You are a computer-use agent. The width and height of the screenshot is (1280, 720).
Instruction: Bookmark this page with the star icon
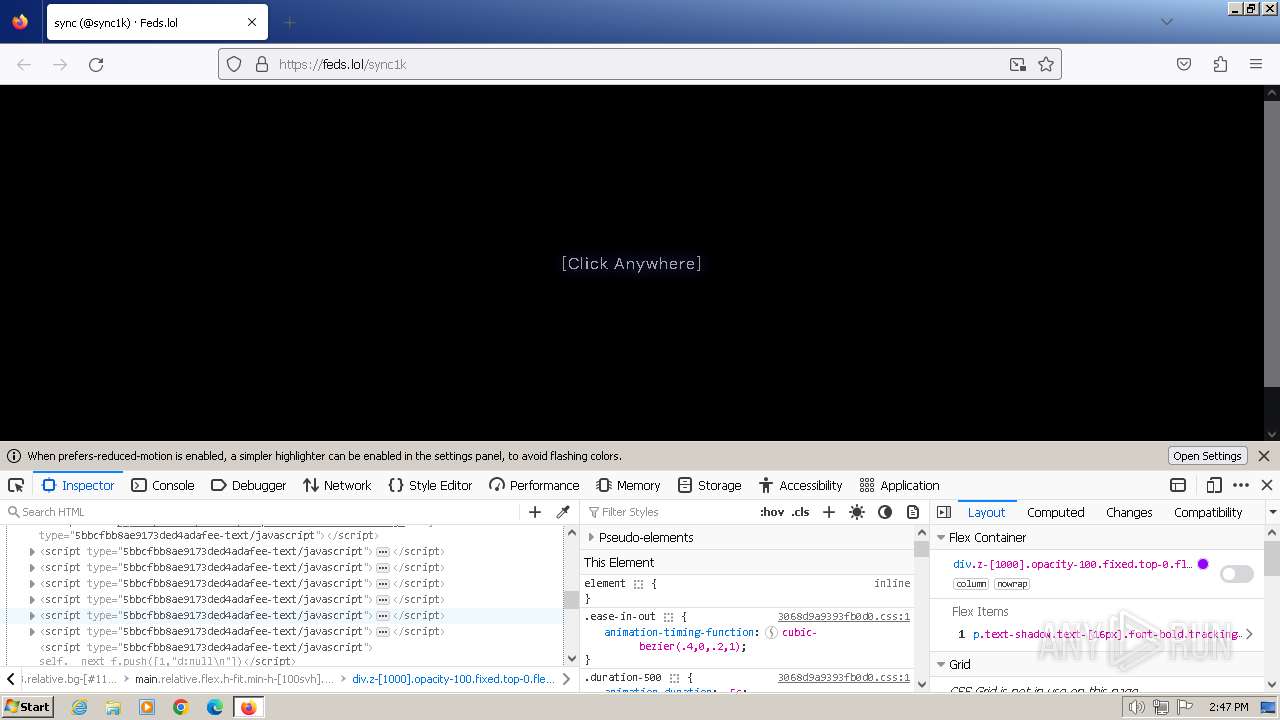click(1046, 64)
